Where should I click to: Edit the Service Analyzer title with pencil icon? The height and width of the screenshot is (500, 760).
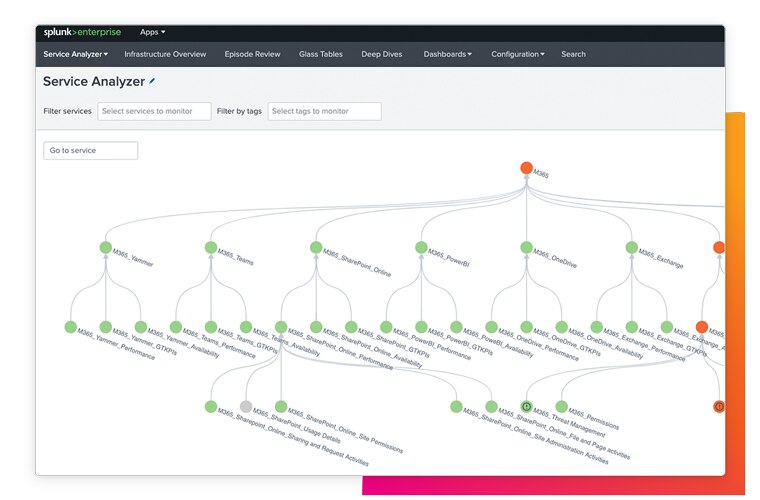point(152,81)
